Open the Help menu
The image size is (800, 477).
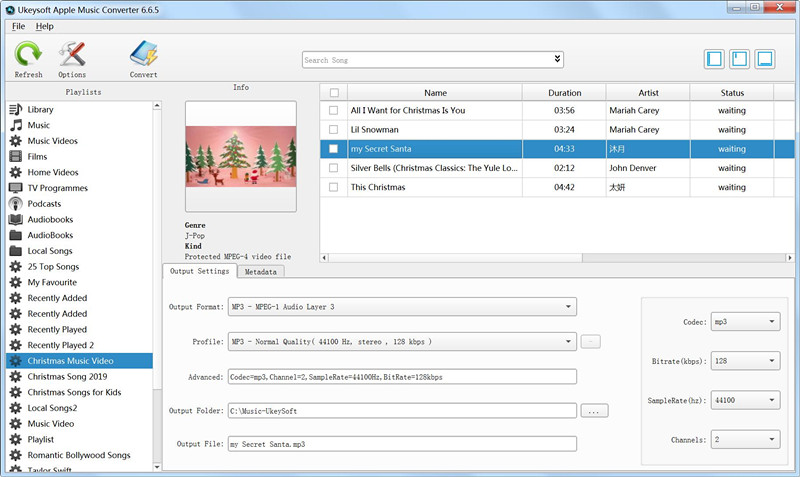pyautogui.click(x=44, y=26)
